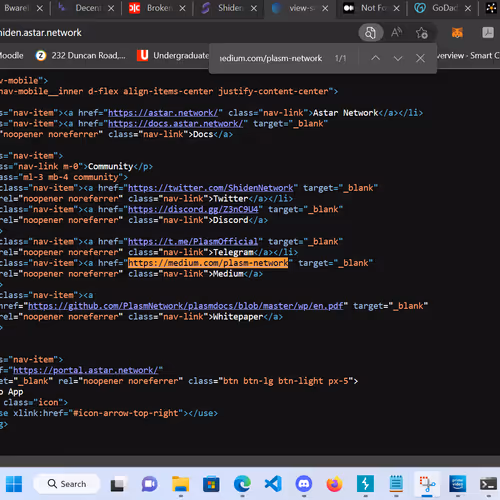Close the Bware tab
Viewport: 500px width, 500px height.
click(40, 8)
